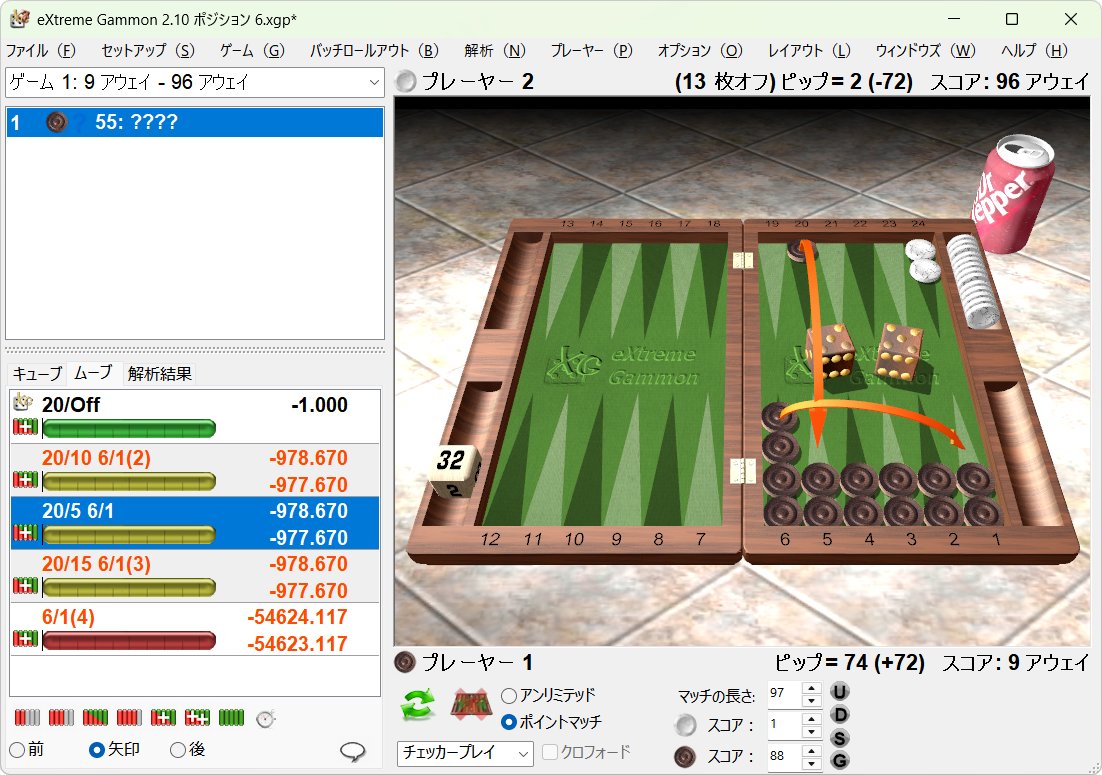Decrease dark player score stepper
The height and width of the screenshot is (775, 1102).
coord(812,763)
